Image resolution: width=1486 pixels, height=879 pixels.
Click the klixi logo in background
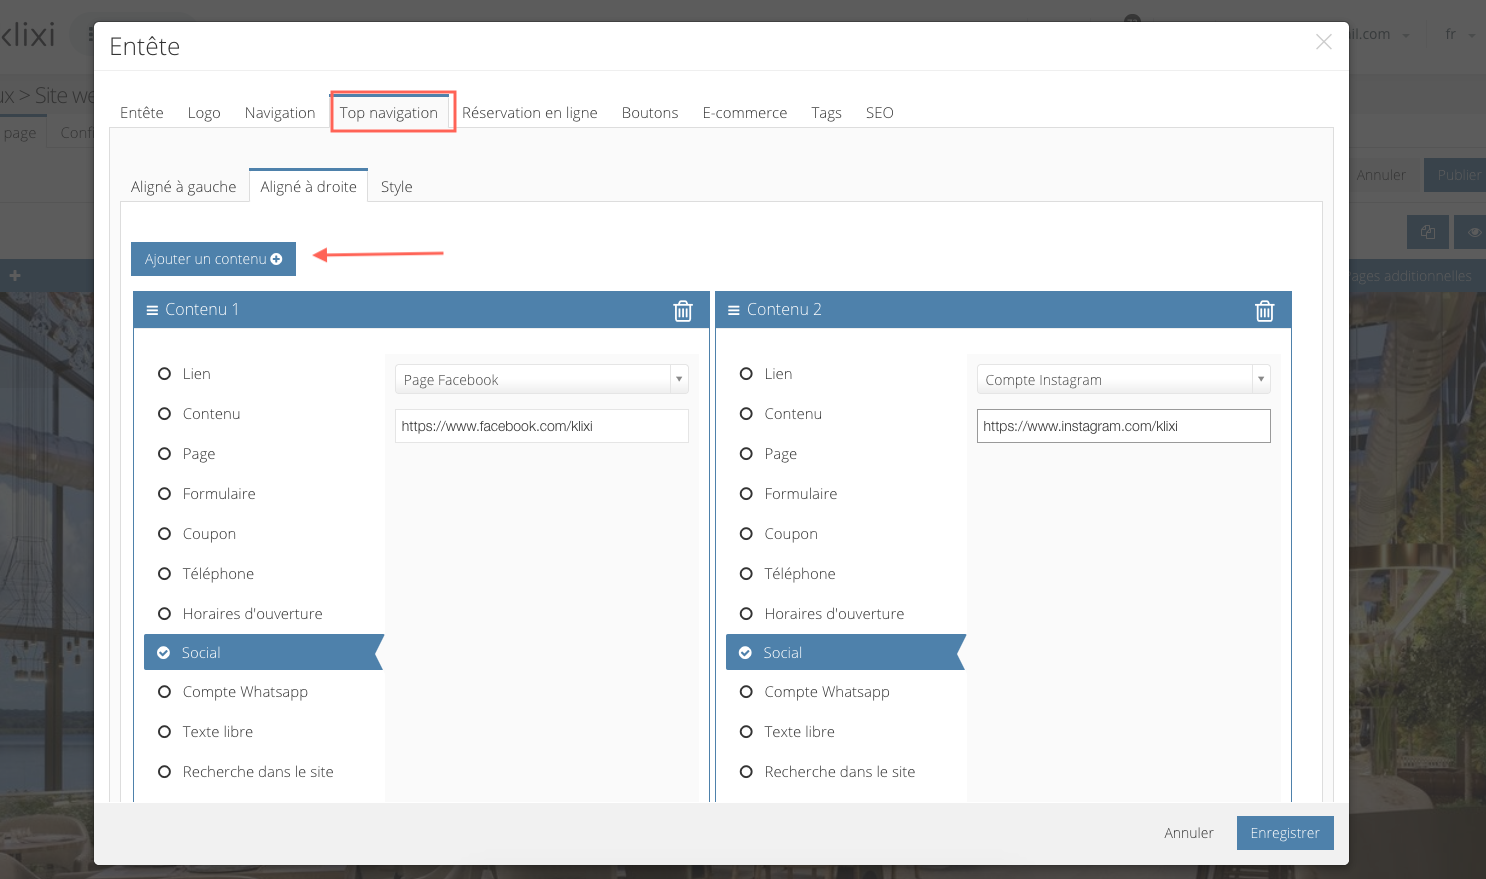28,35
